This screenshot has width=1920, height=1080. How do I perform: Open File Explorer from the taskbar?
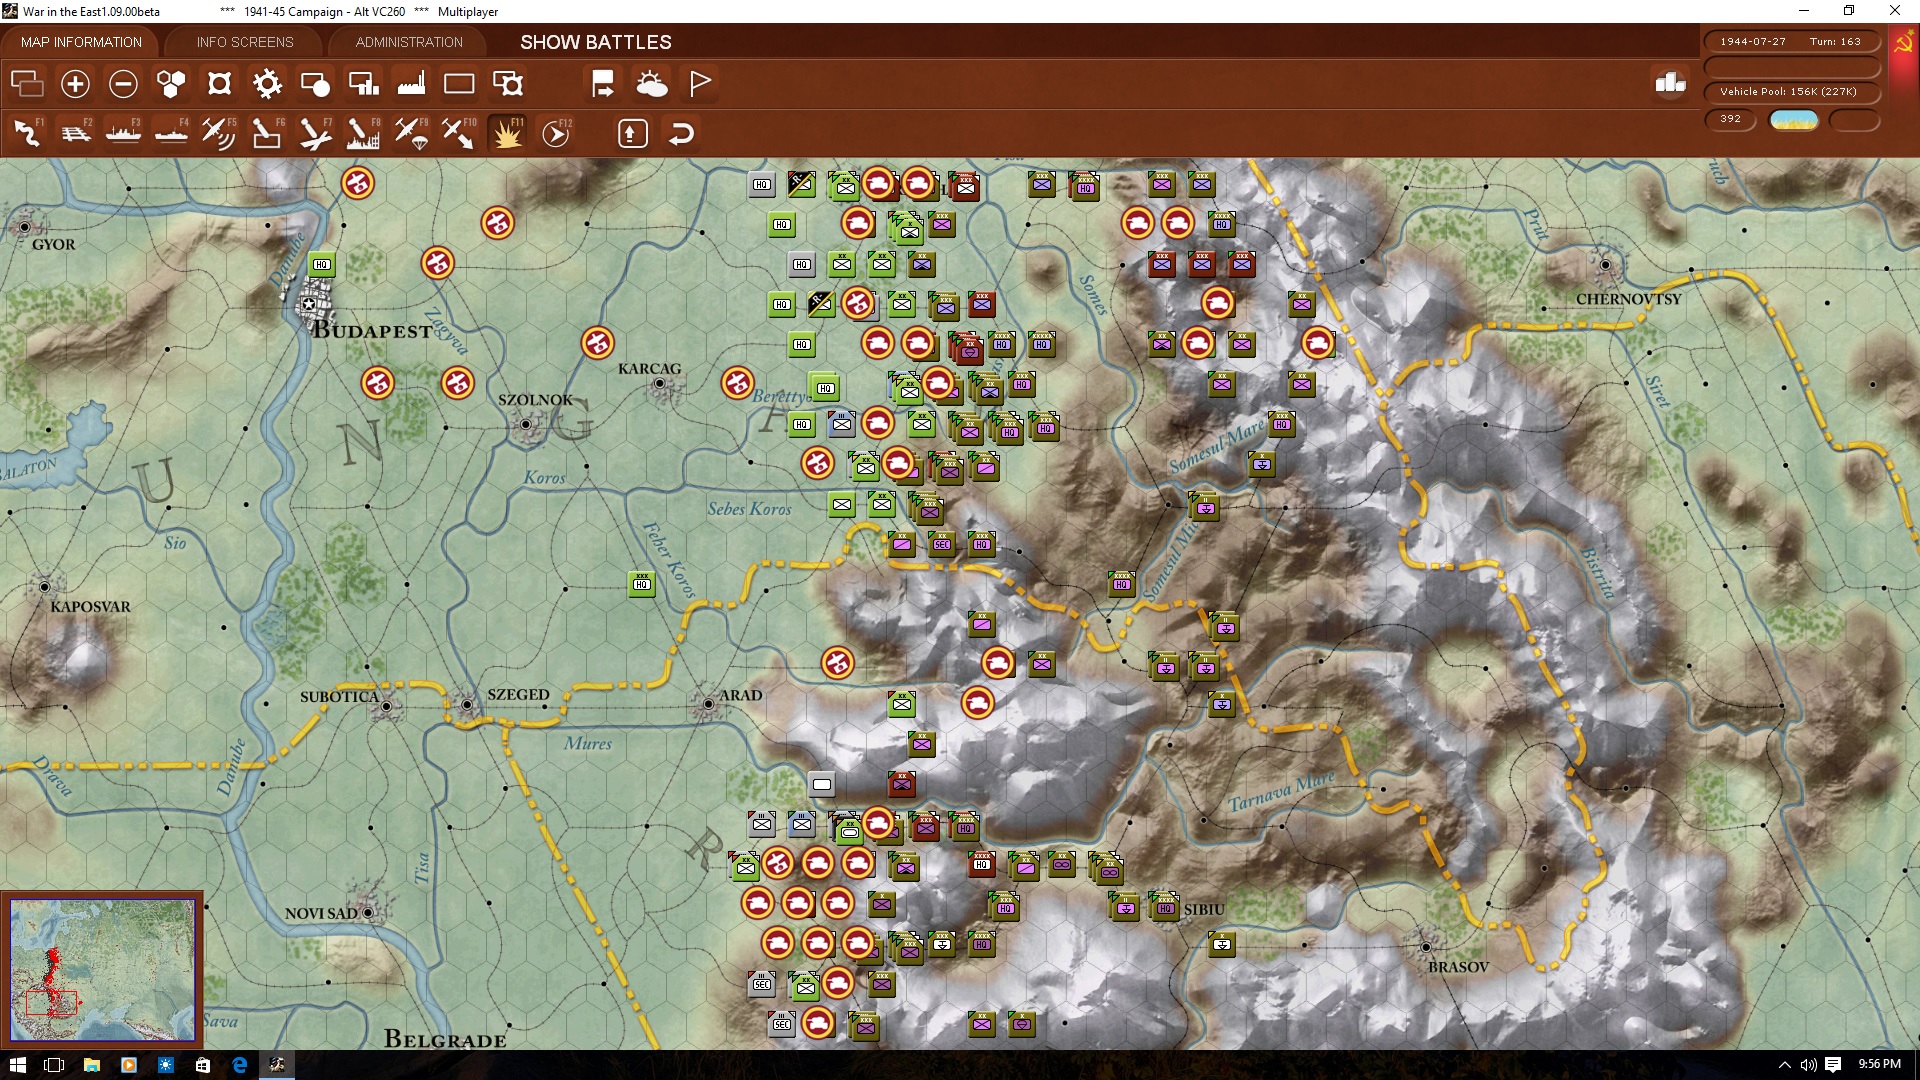click(91, 1065)
